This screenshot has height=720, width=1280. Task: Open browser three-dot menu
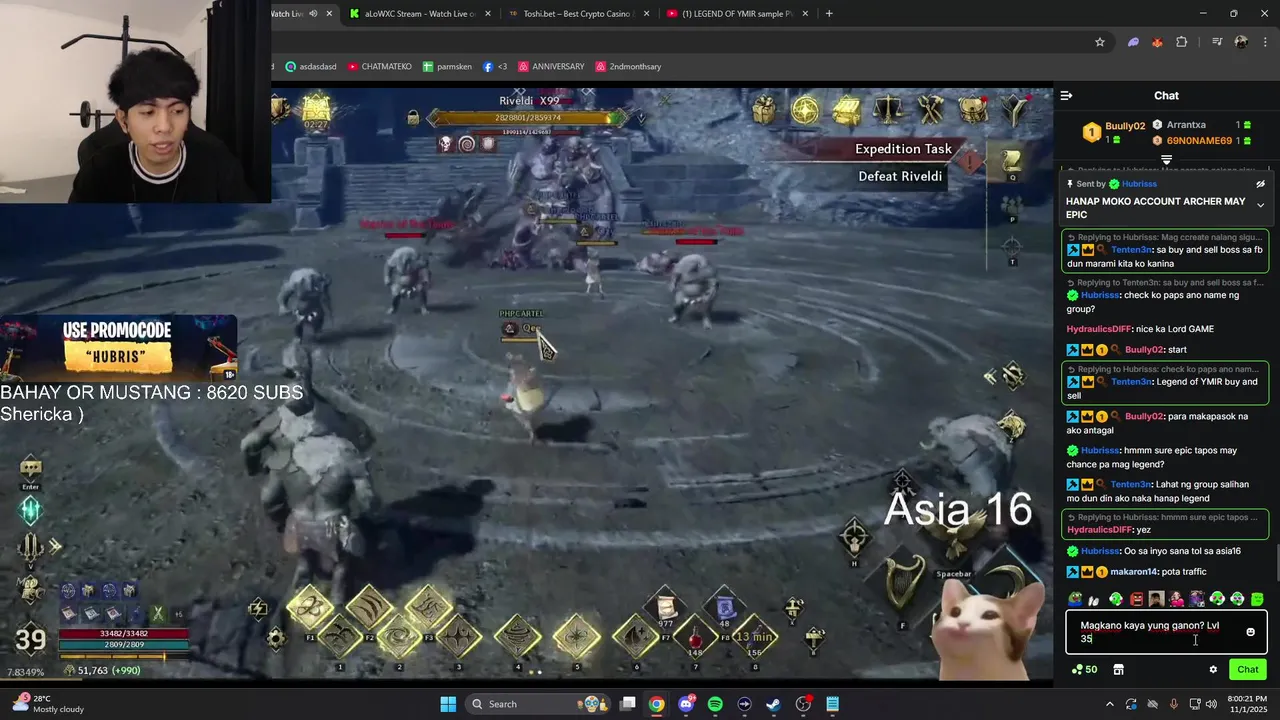1264,42
